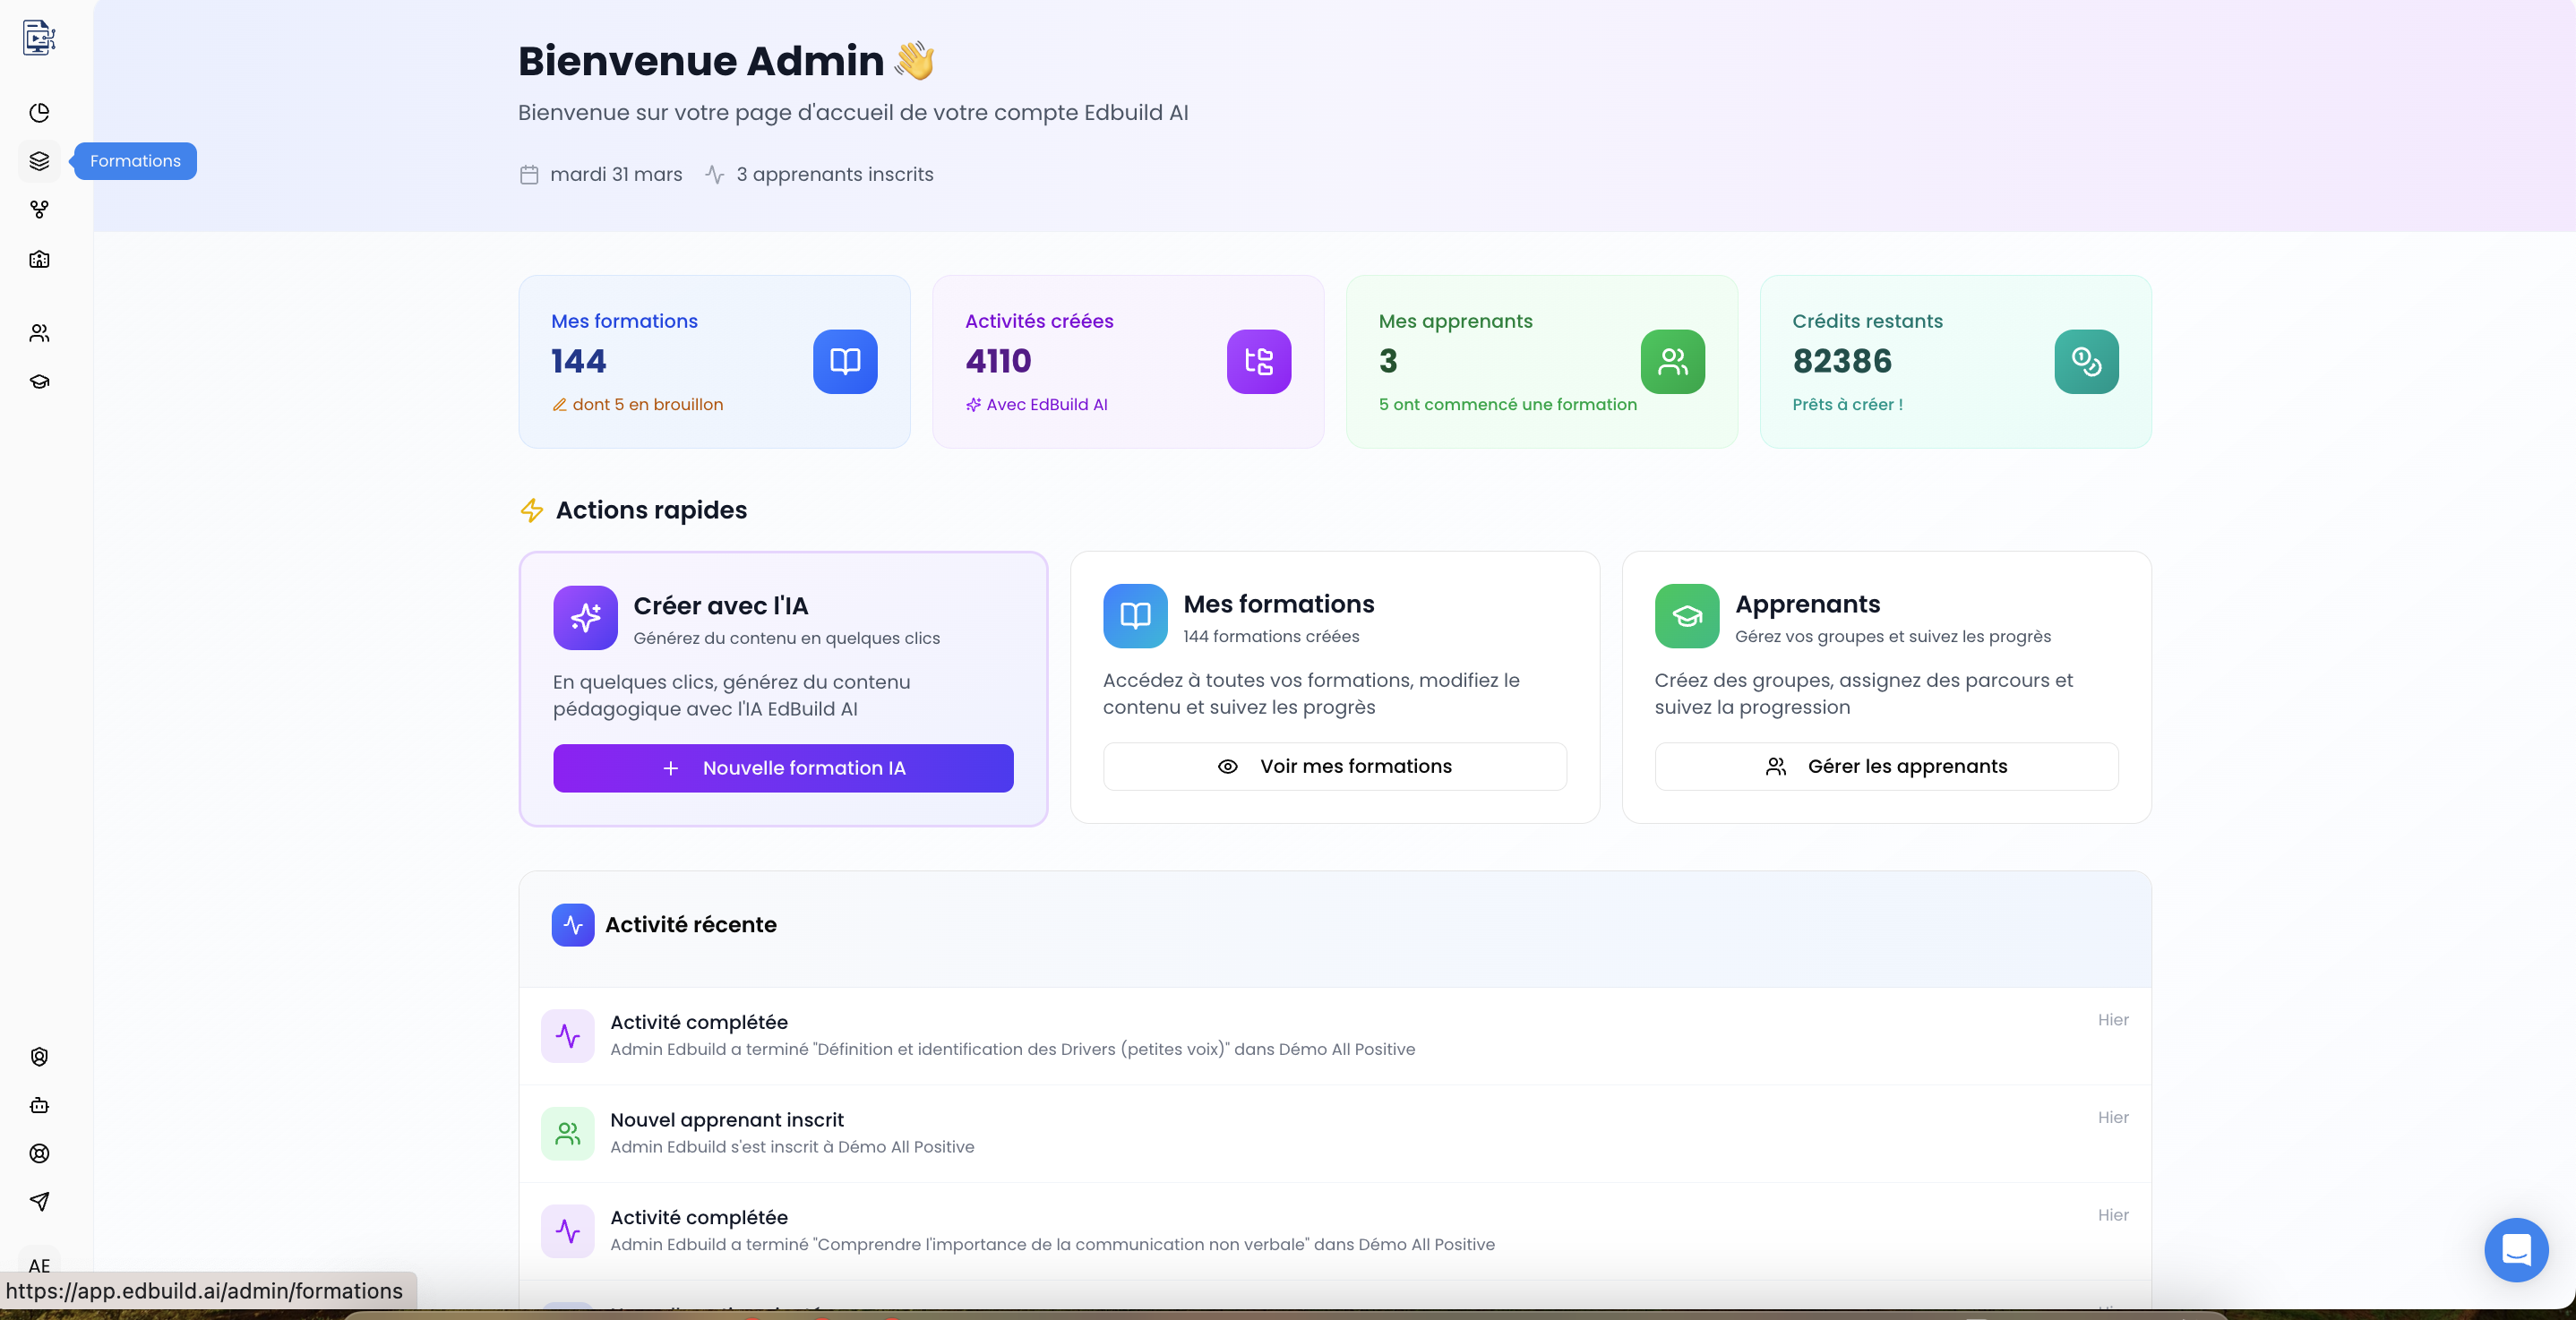Screen dimensions: 2576x1320
Task: Click Voir mes formations button
Action: pos(1334,766)
